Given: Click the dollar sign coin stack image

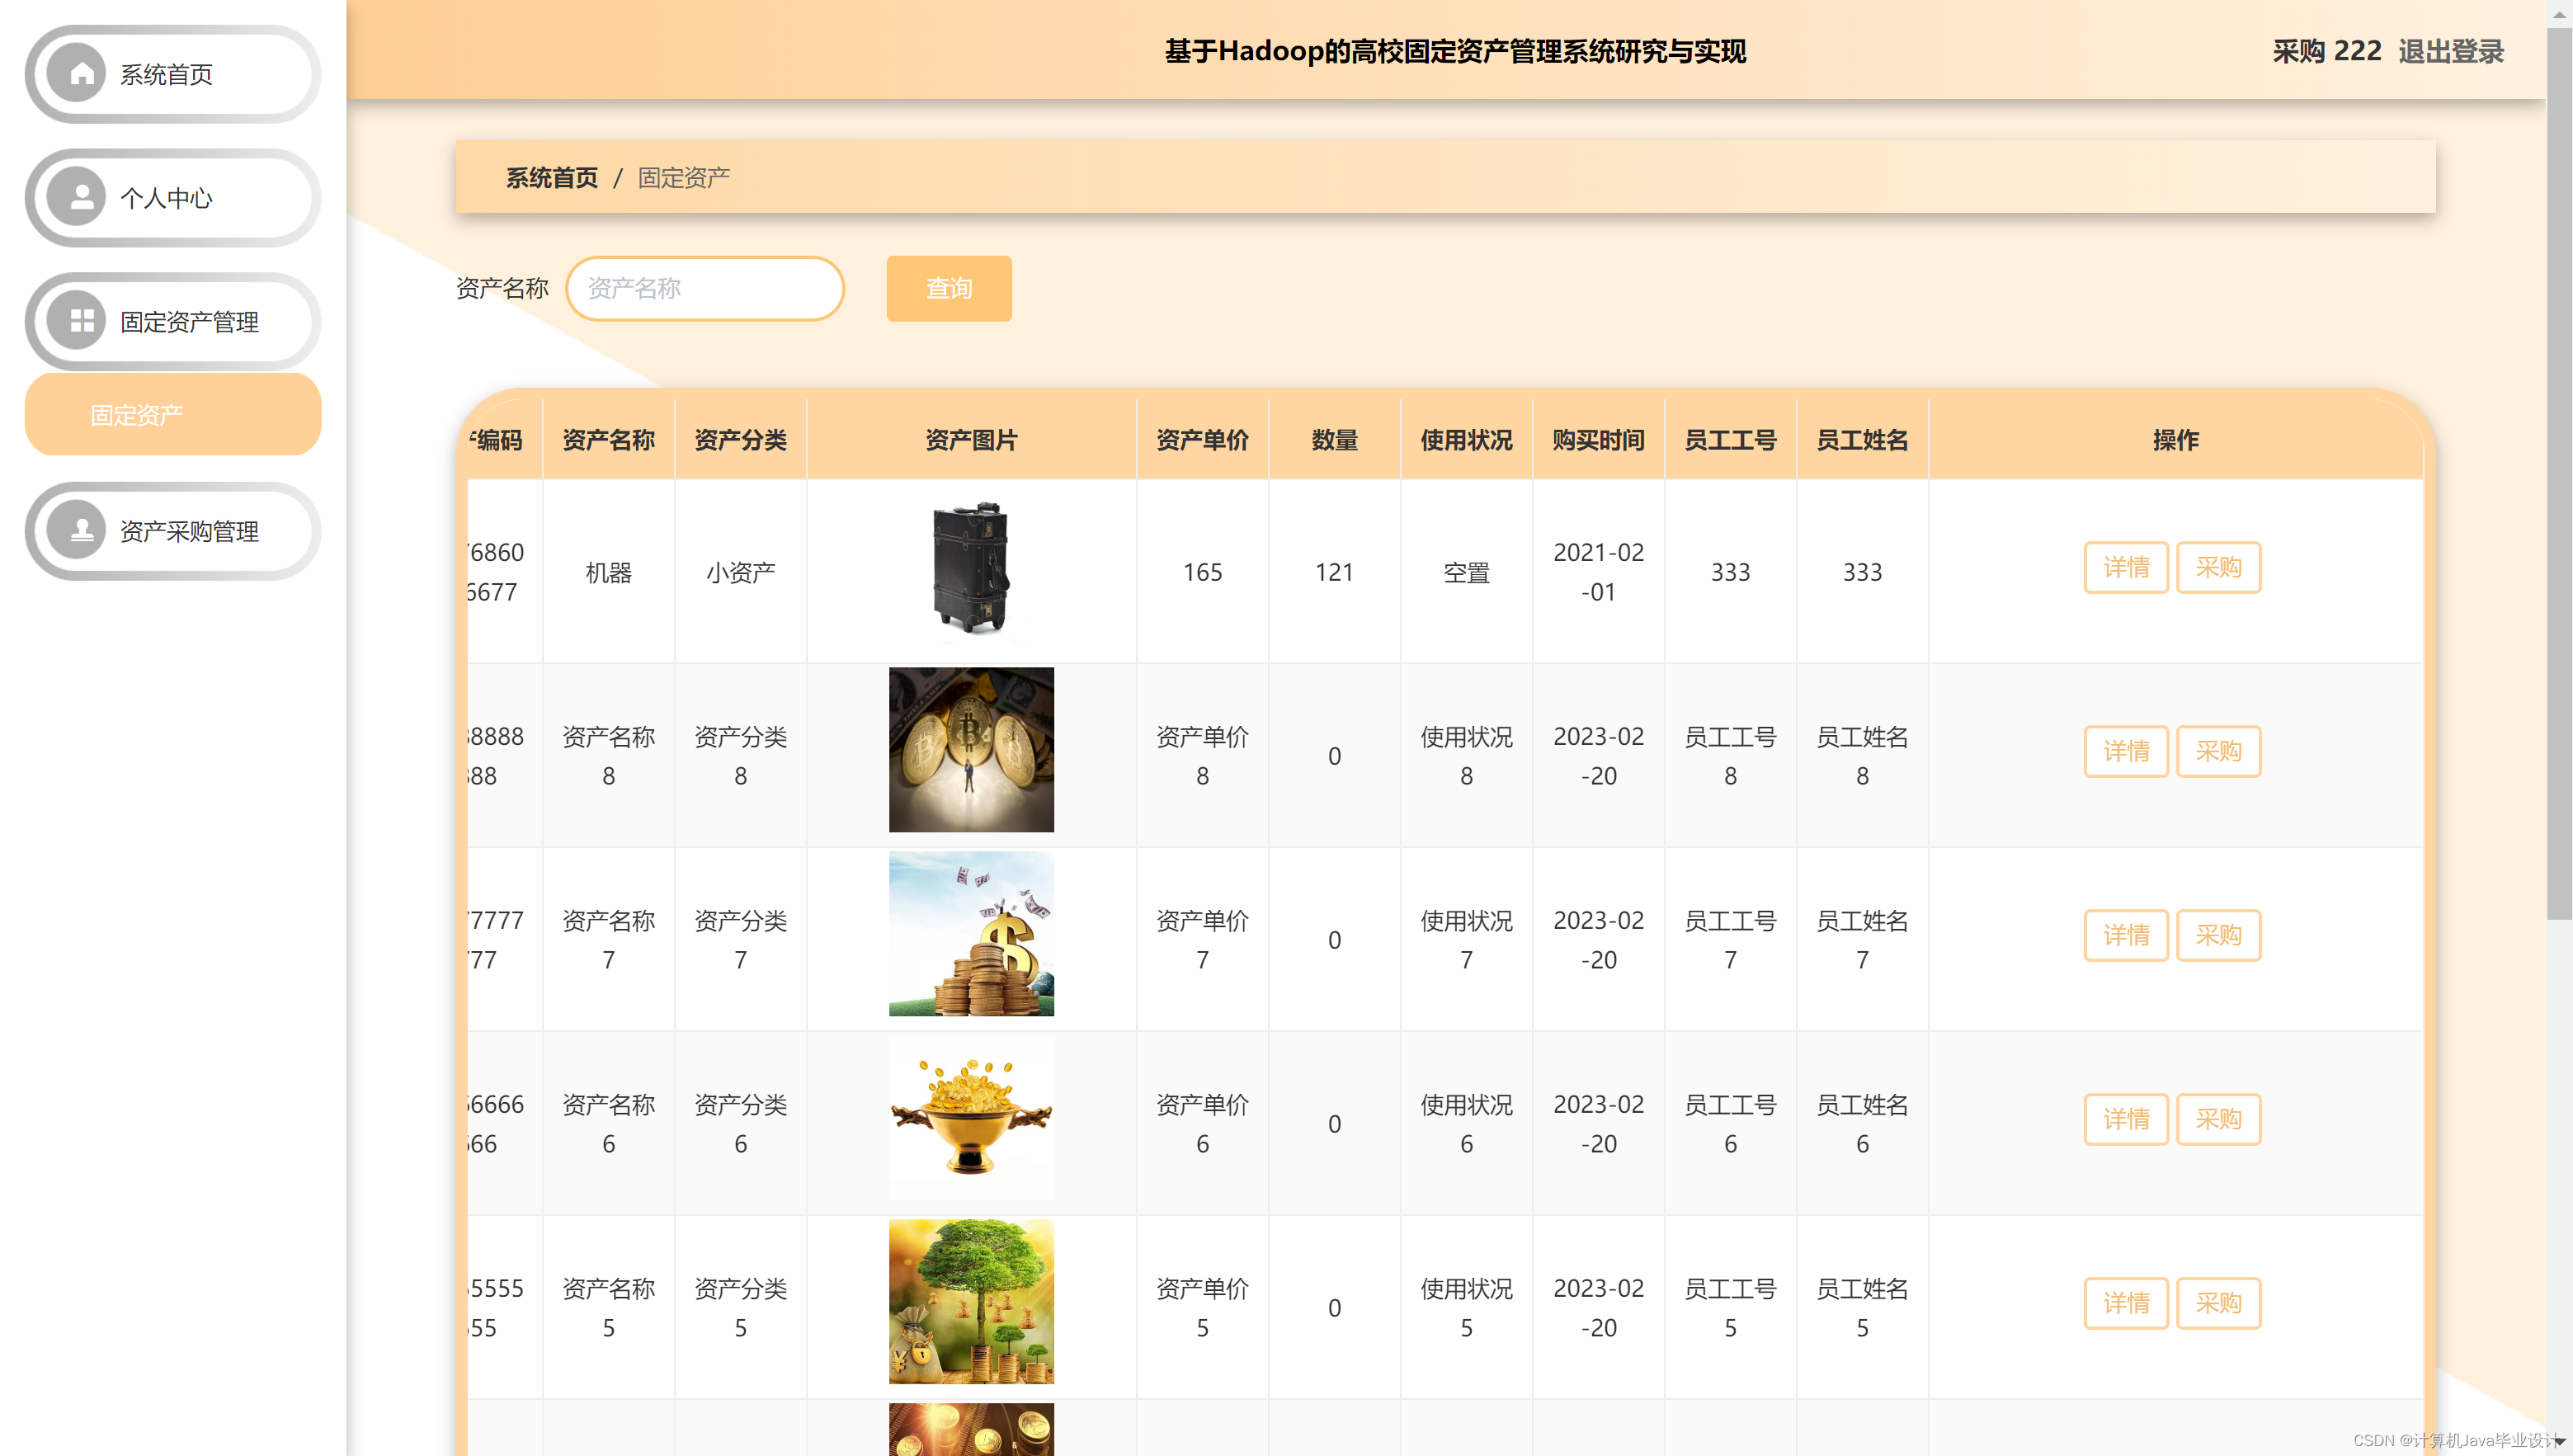Looking at the screenshot, I should pos(970,933).
